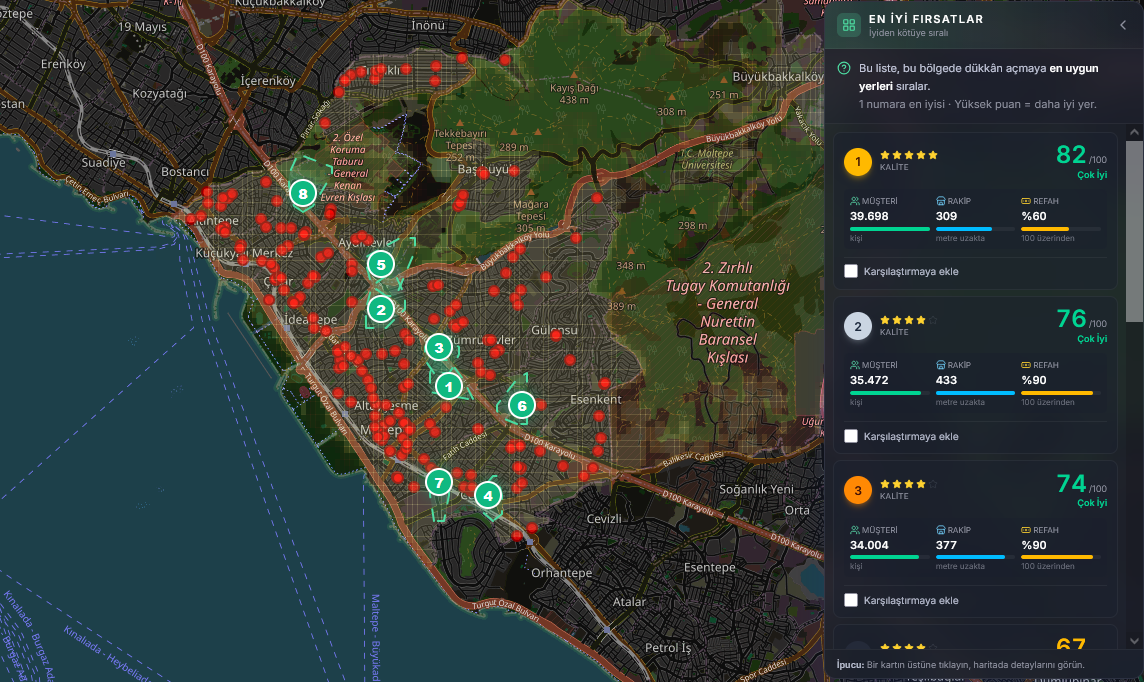Select map marker number 7
The image size is (1144, 682).
click(x=438, y=482)
